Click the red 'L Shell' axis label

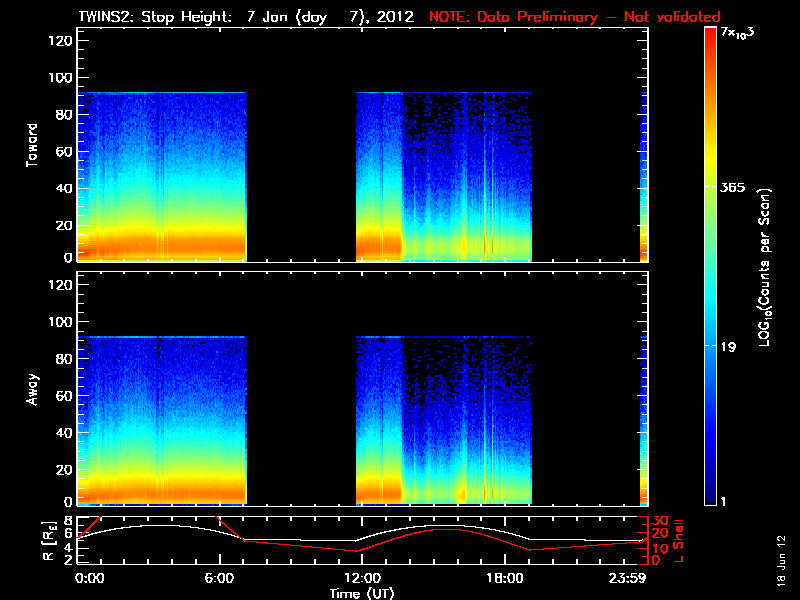pyautogui.click(x=679, y=541)
